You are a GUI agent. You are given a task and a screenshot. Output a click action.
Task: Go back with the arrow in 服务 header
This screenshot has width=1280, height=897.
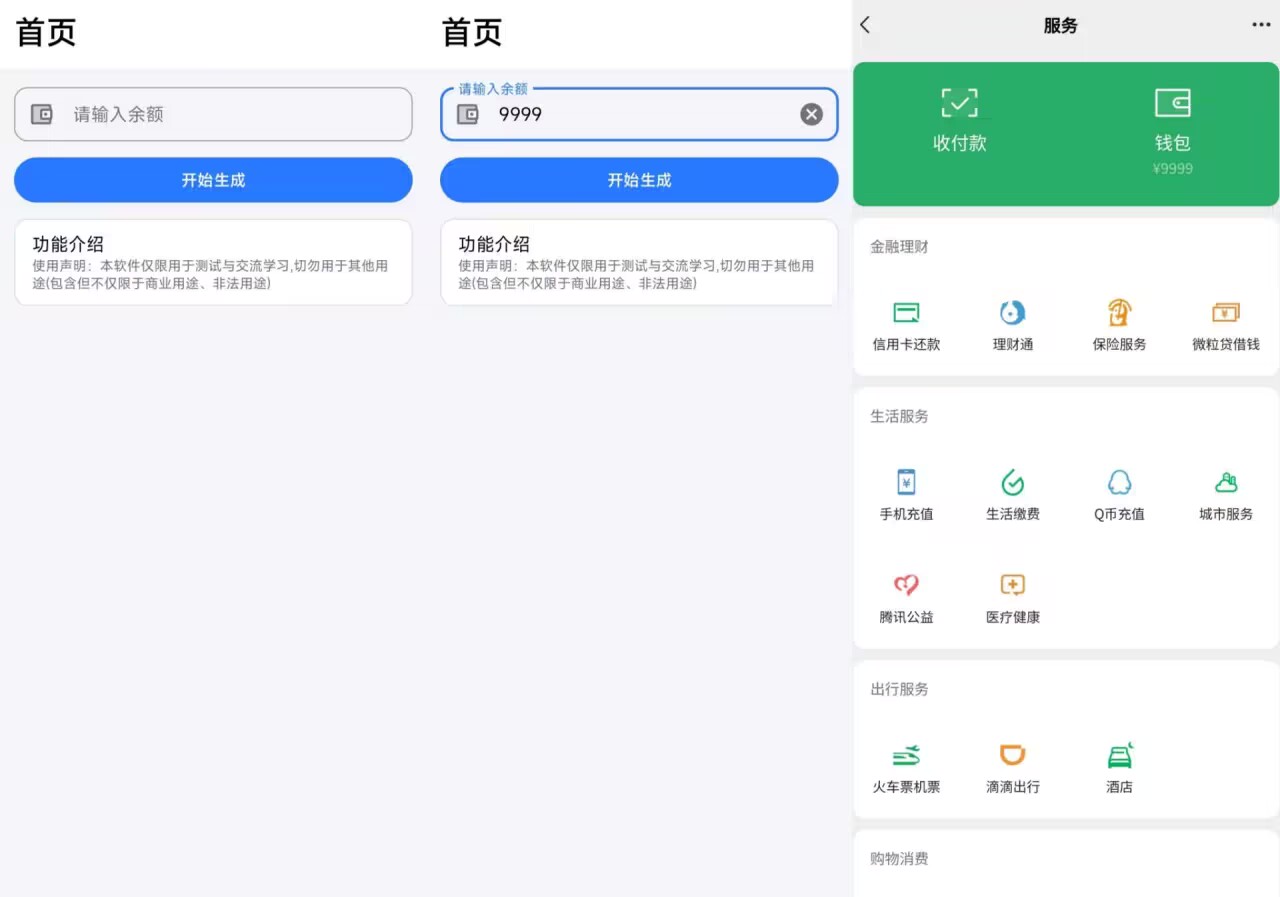pyautogui.click(x=866, y=25)
